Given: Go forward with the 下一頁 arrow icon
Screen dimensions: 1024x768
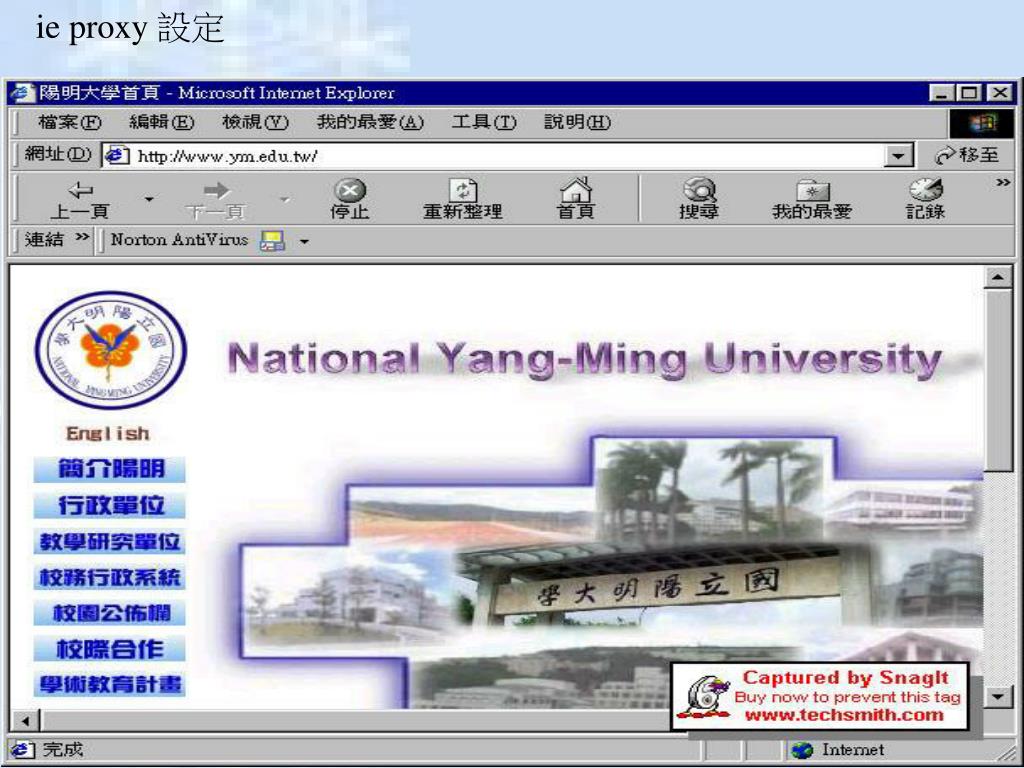Looking at the screenshot, I should 216,191.
